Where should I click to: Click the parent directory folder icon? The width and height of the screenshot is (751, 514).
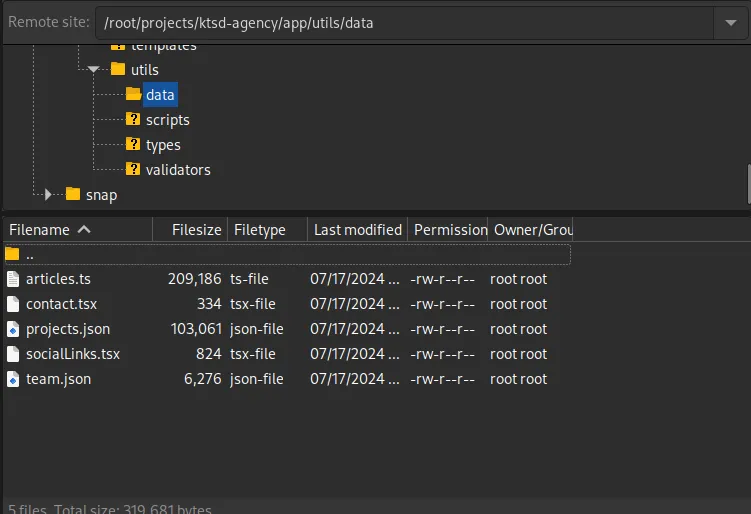(12, 254)
